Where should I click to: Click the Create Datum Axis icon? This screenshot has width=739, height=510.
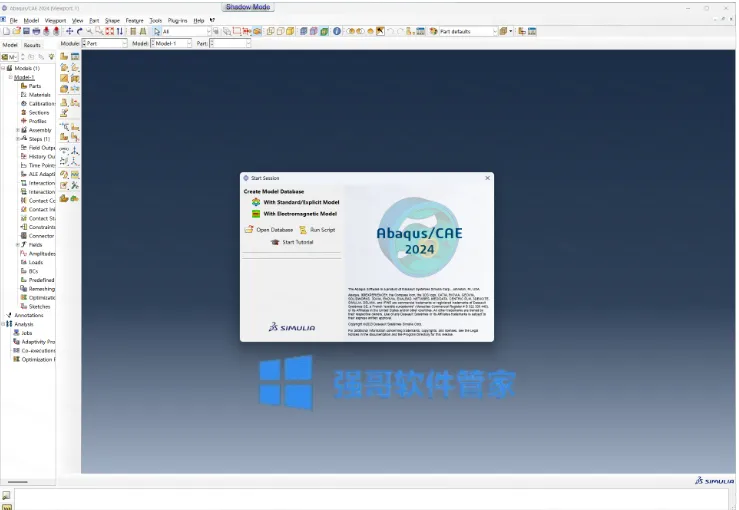coord(75,151)
